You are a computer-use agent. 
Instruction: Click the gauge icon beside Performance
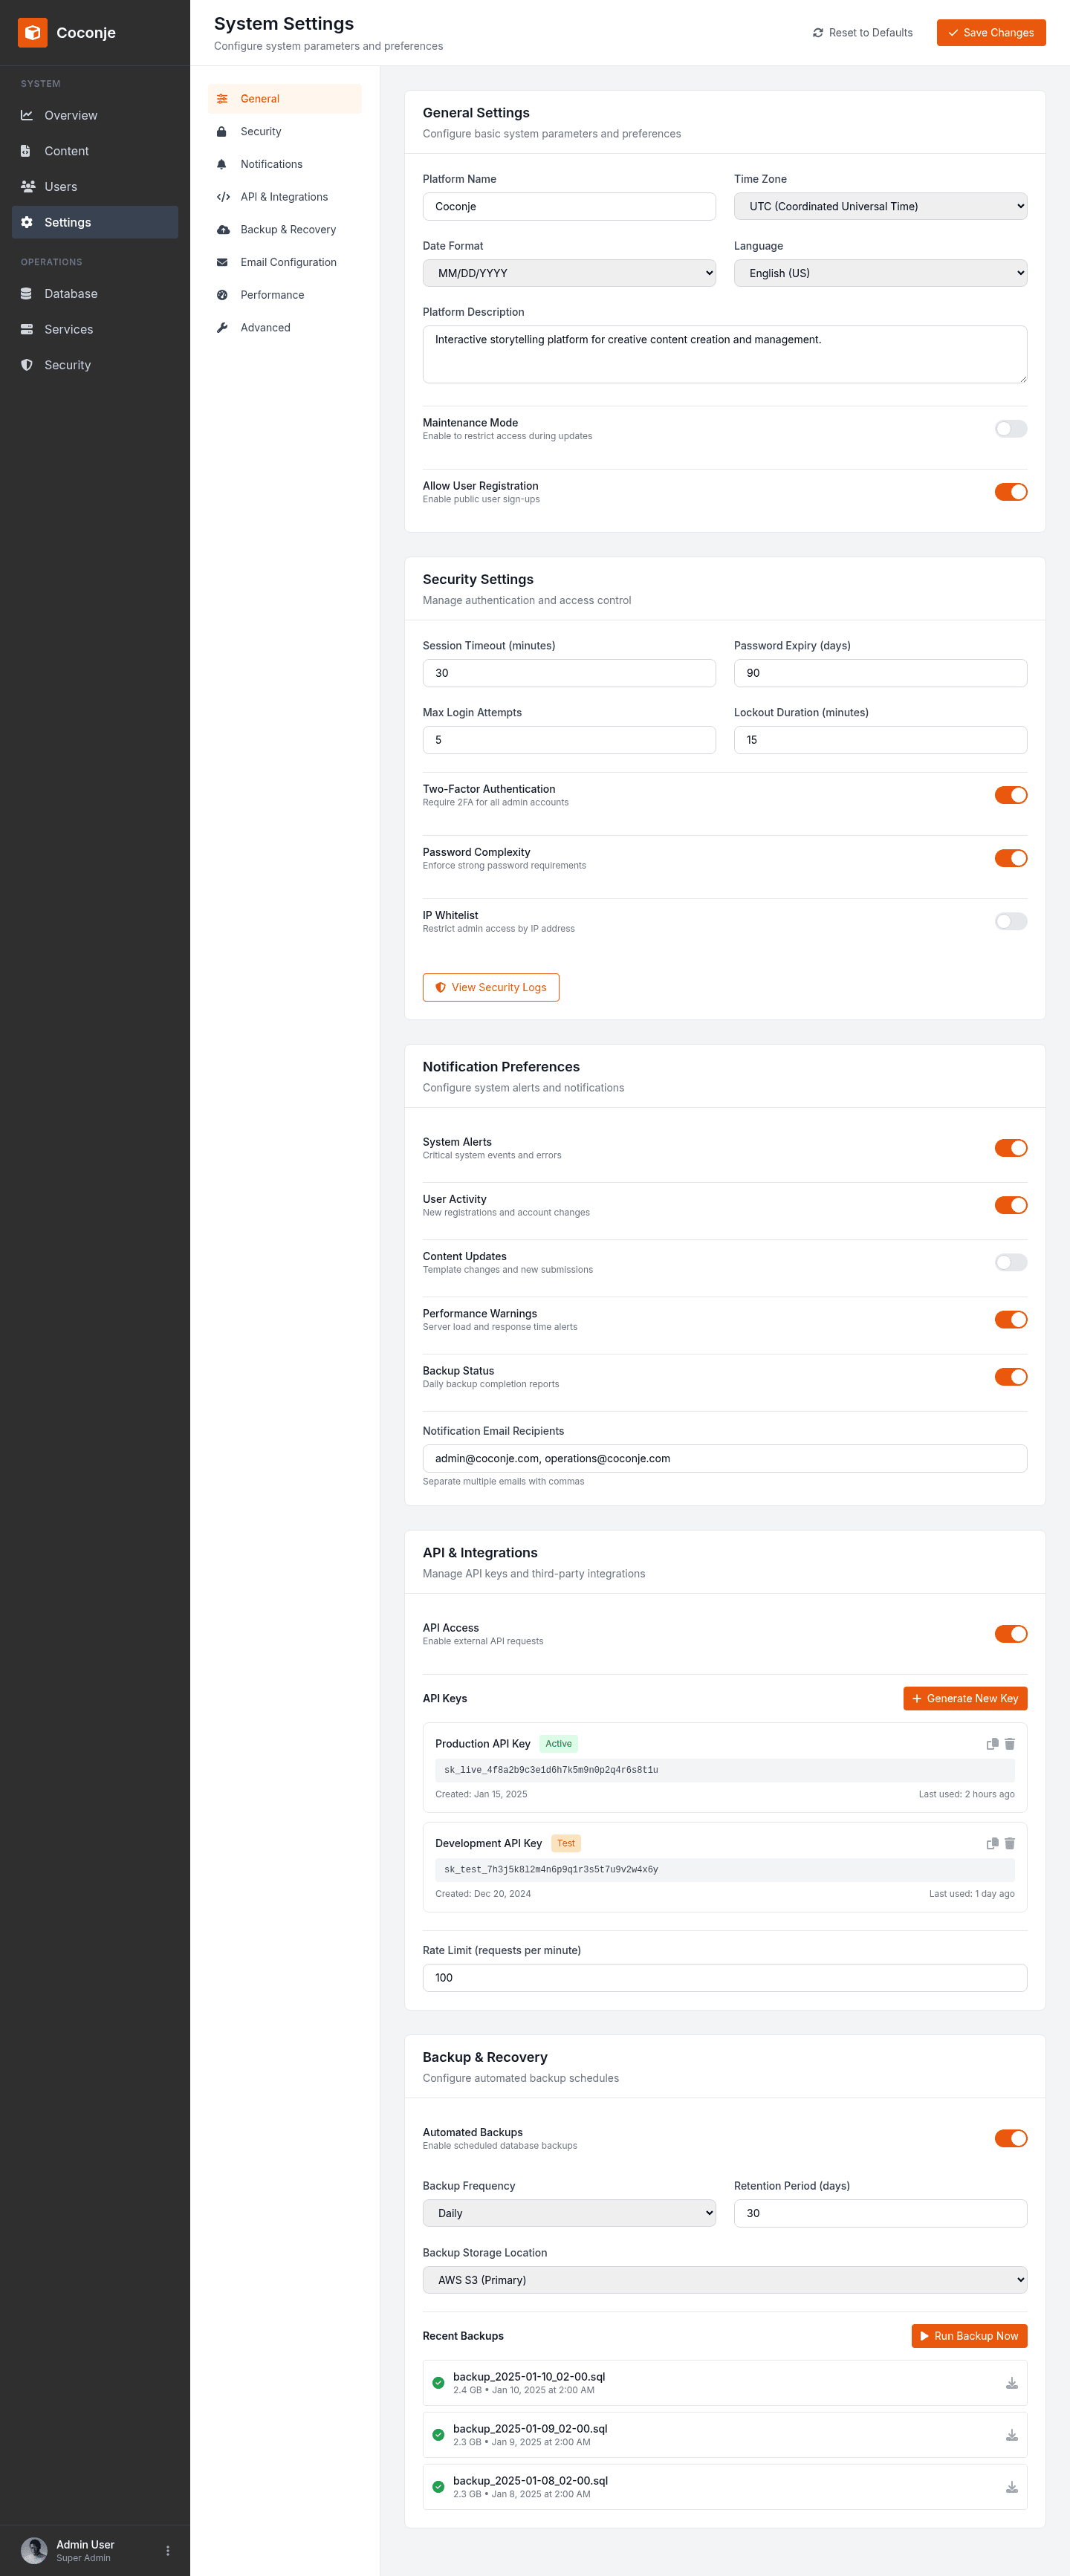pos(222,295)
